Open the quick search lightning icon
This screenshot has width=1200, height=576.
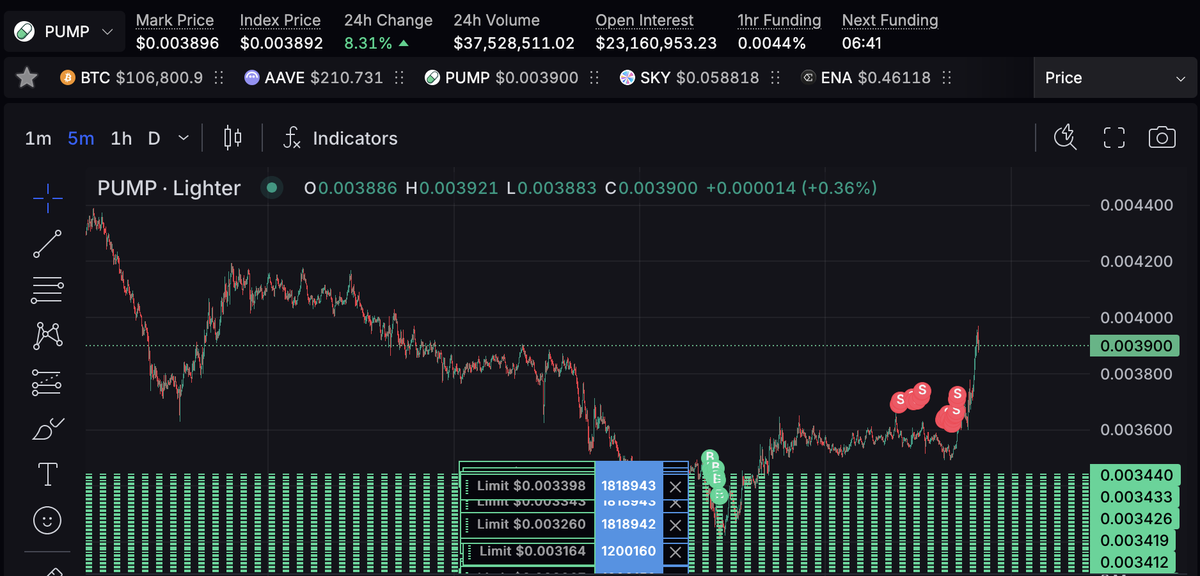pos(1066,138)
